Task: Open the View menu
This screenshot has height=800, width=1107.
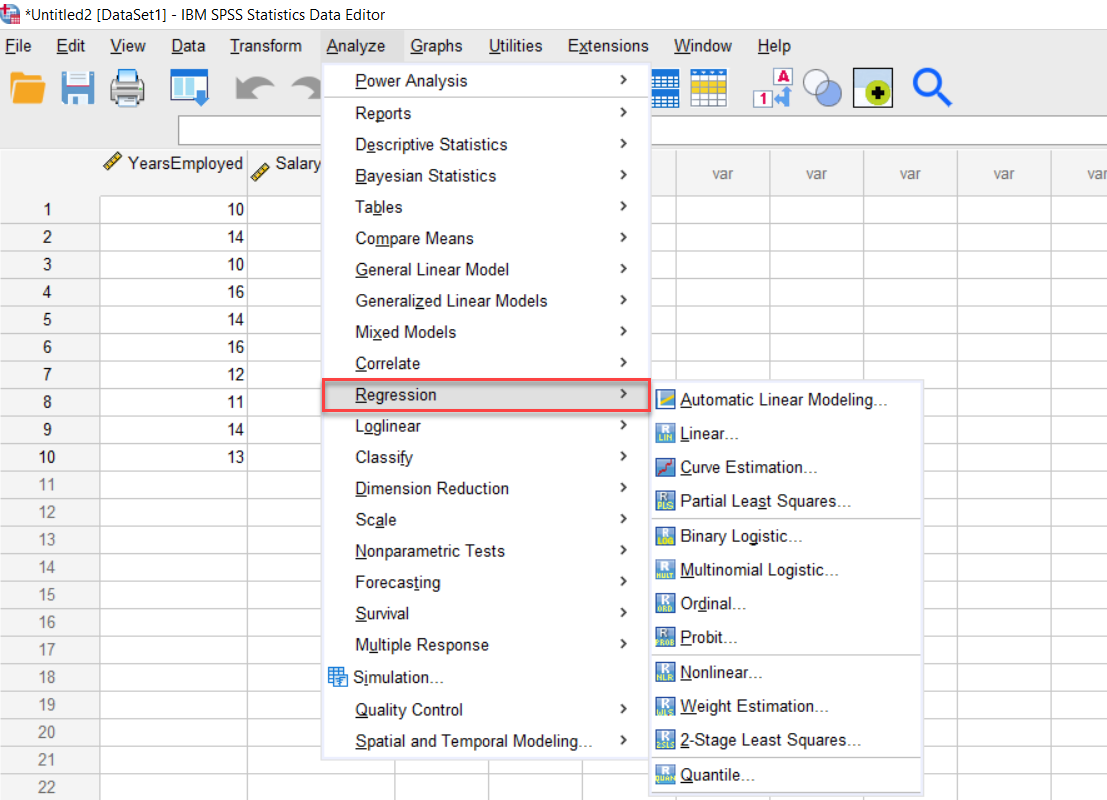Action: [x=128, y=46]
